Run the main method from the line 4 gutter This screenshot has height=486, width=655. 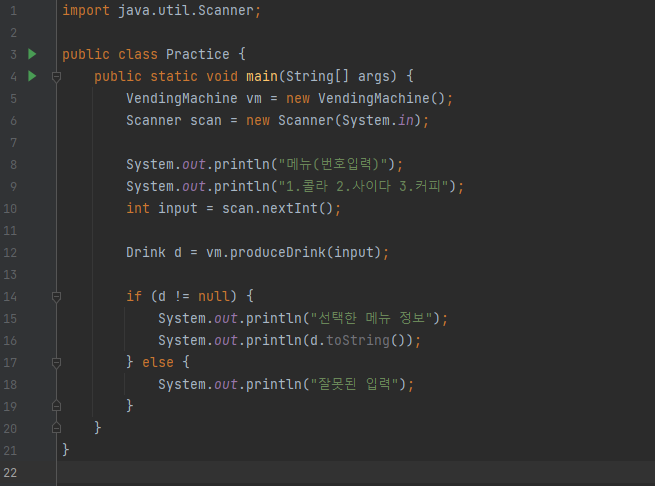pos(32,76)
